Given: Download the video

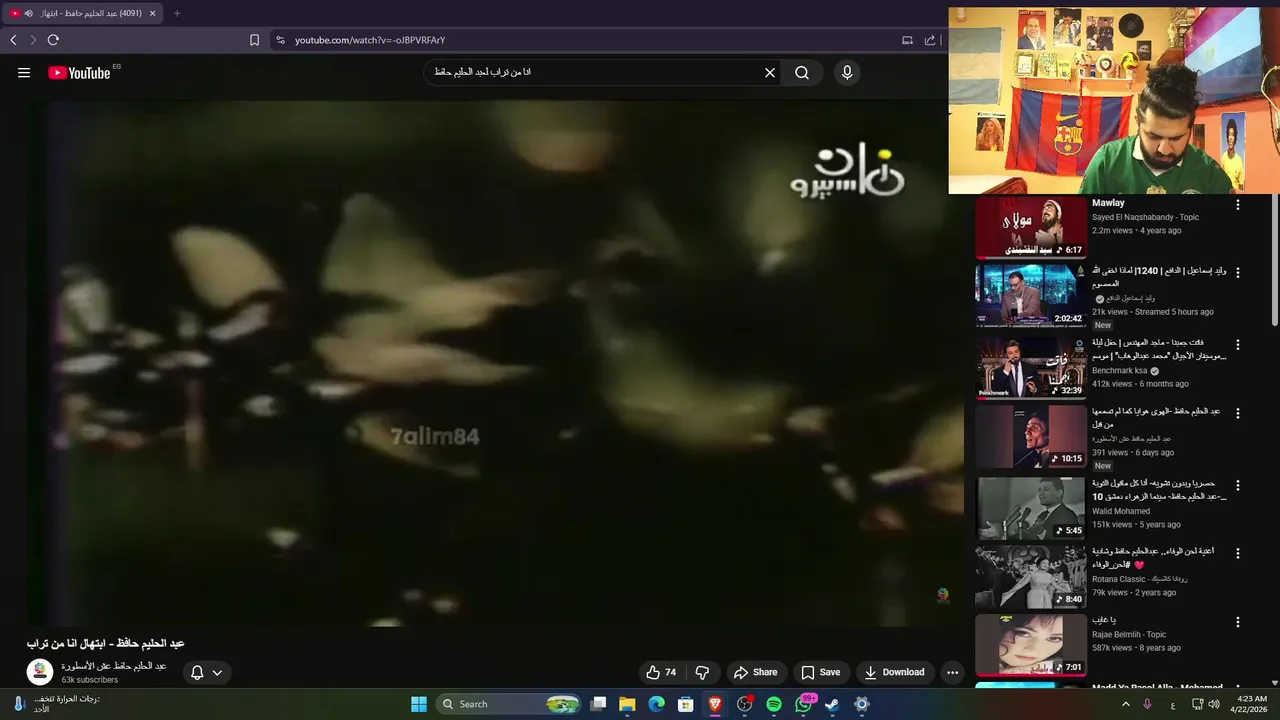Looking at the screenshot, I should [895, 672].
